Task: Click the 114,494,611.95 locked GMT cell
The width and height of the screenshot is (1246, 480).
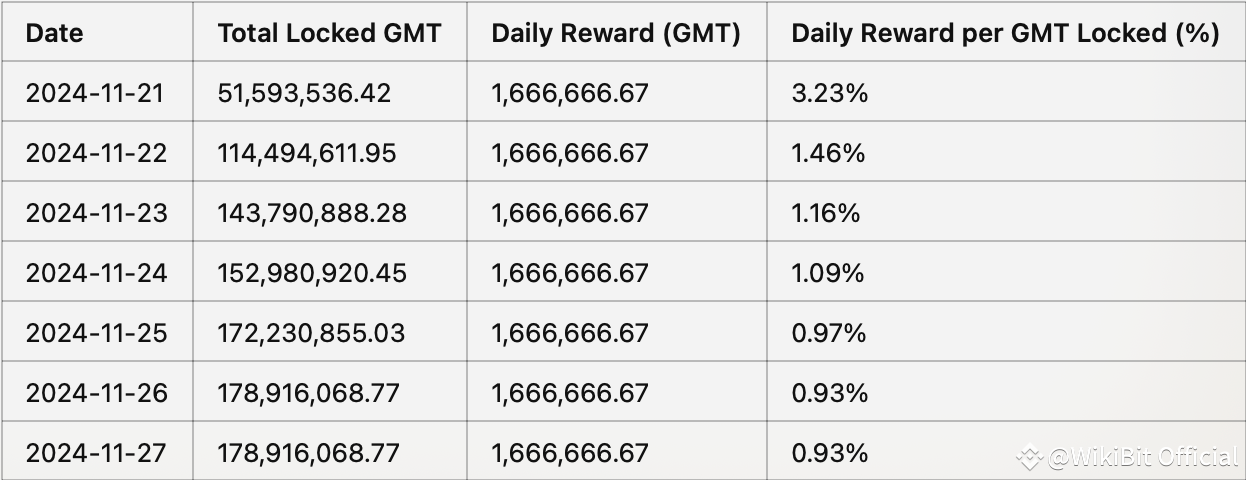Action: click(x=307, y=153)
